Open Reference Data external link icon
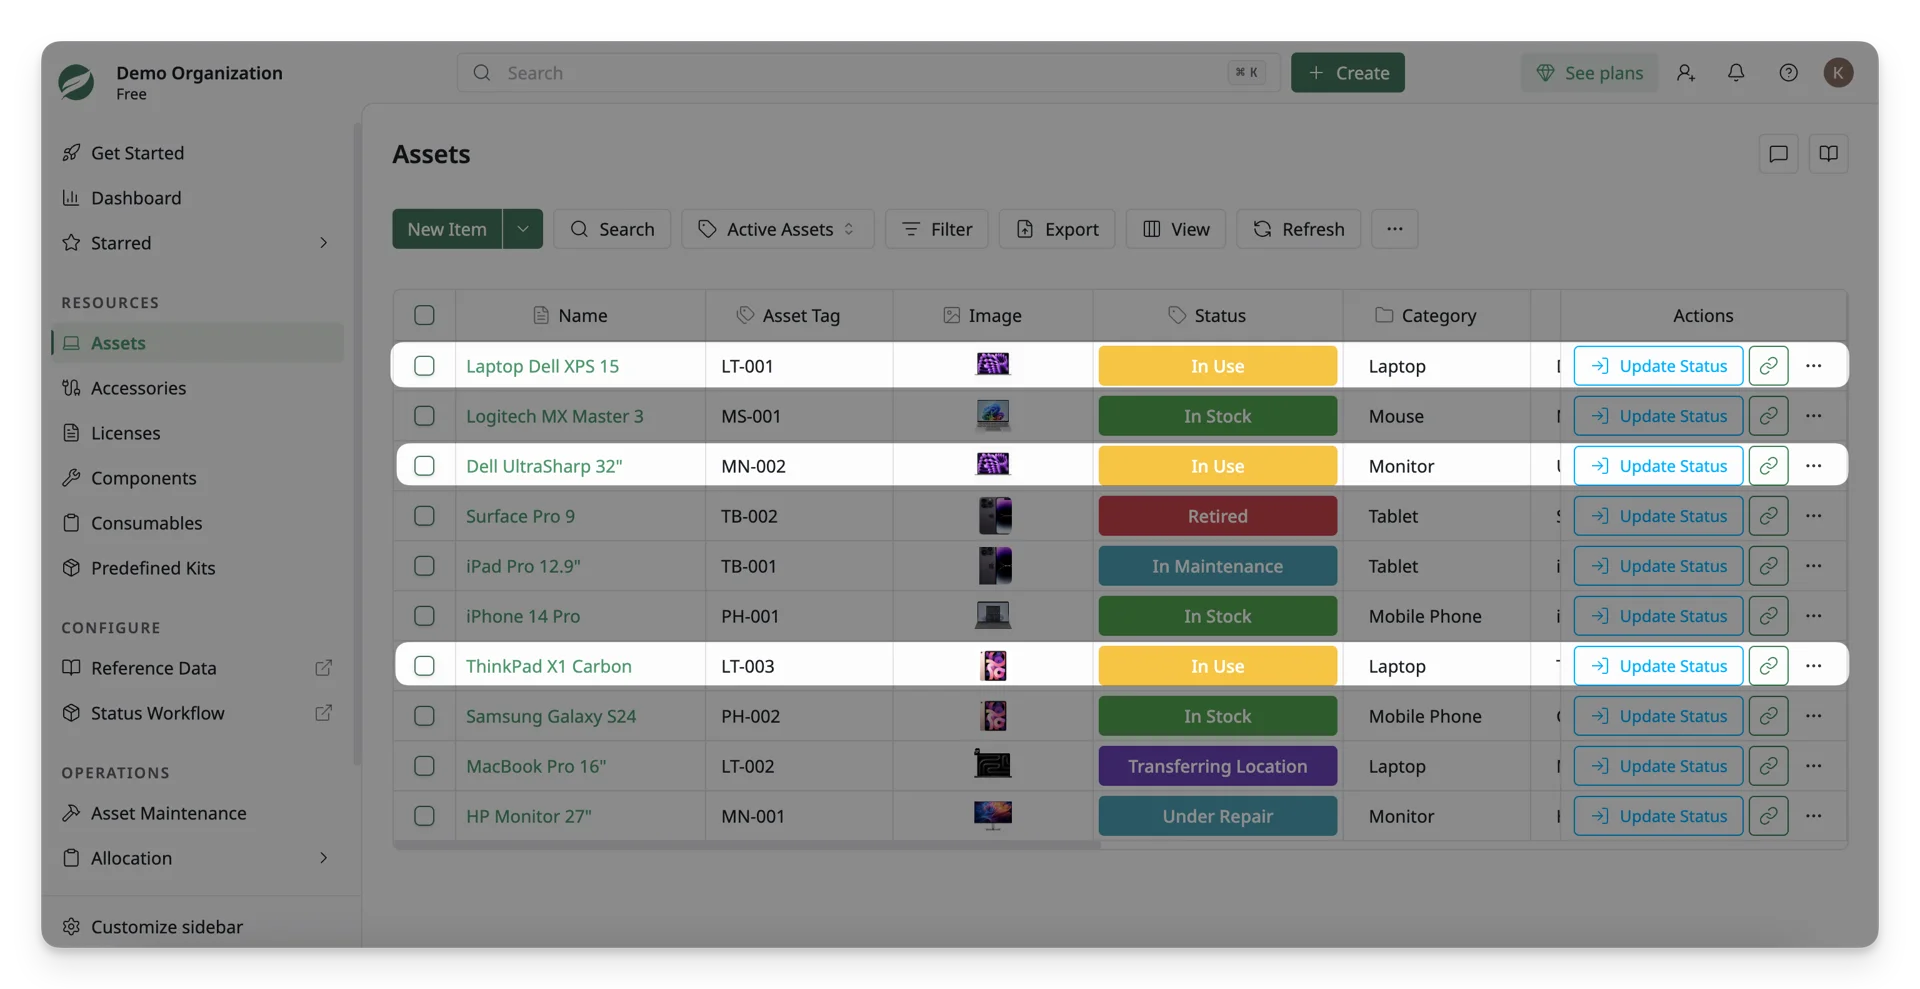1920x989 pixels. pyautogui.click(x=323, y=668)
